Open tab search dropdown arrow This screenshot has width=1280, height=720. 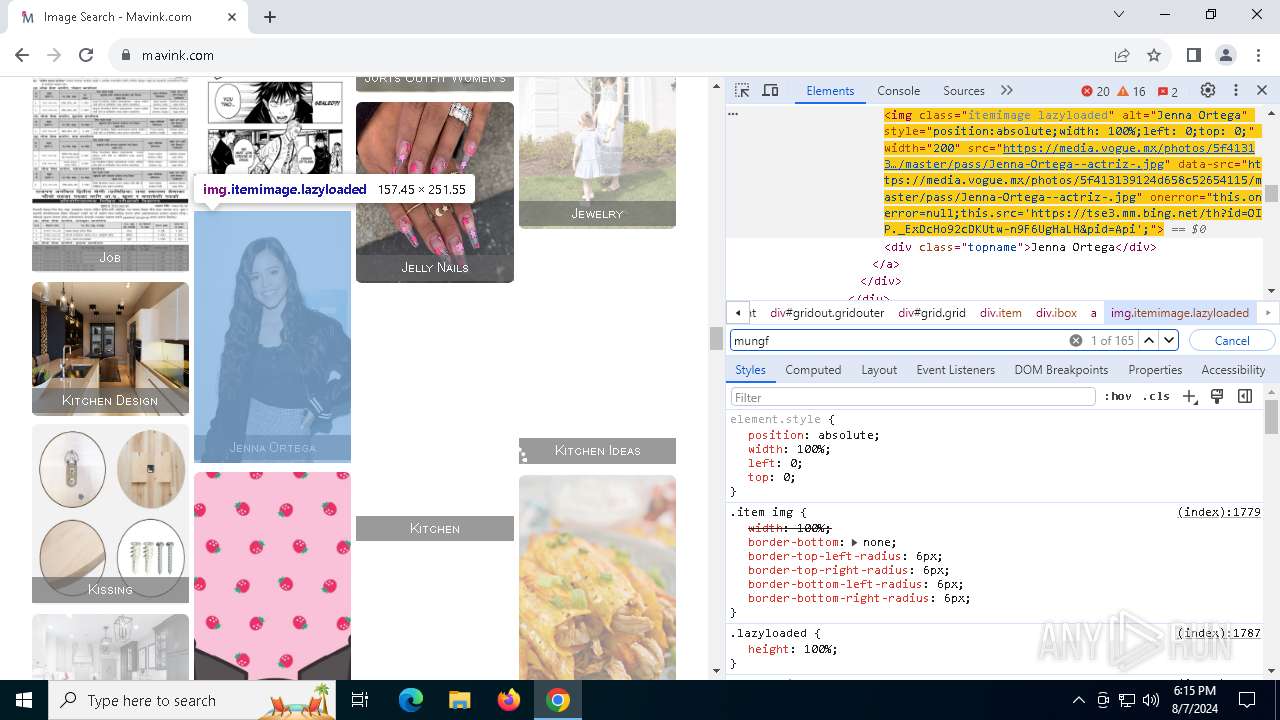[1118, 15]
